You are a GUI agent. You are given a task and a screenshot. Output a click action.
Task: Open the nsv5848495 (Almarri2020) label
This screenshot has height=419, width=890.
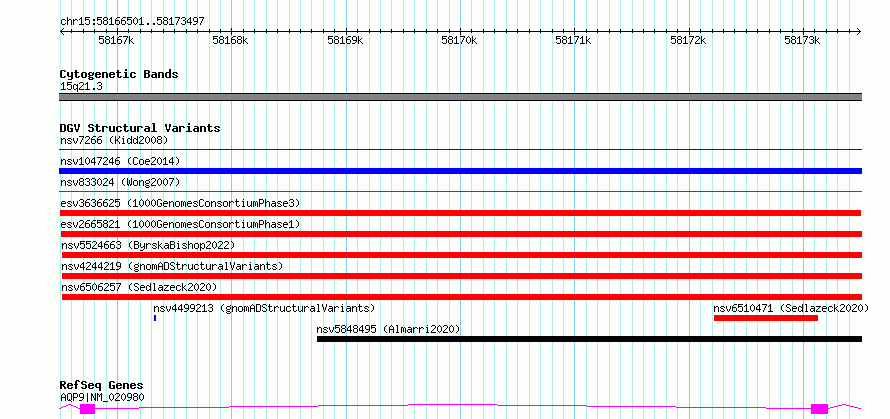(x=388, y=329)
